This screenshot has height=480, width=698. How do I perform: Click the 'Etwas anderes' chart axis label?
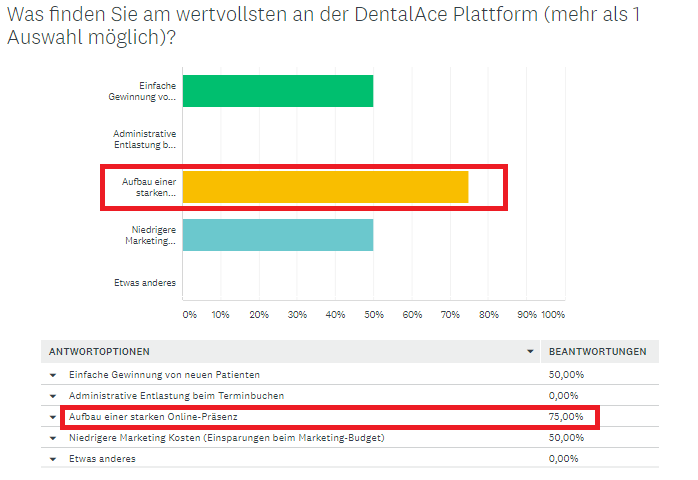(x=145, y=283)
